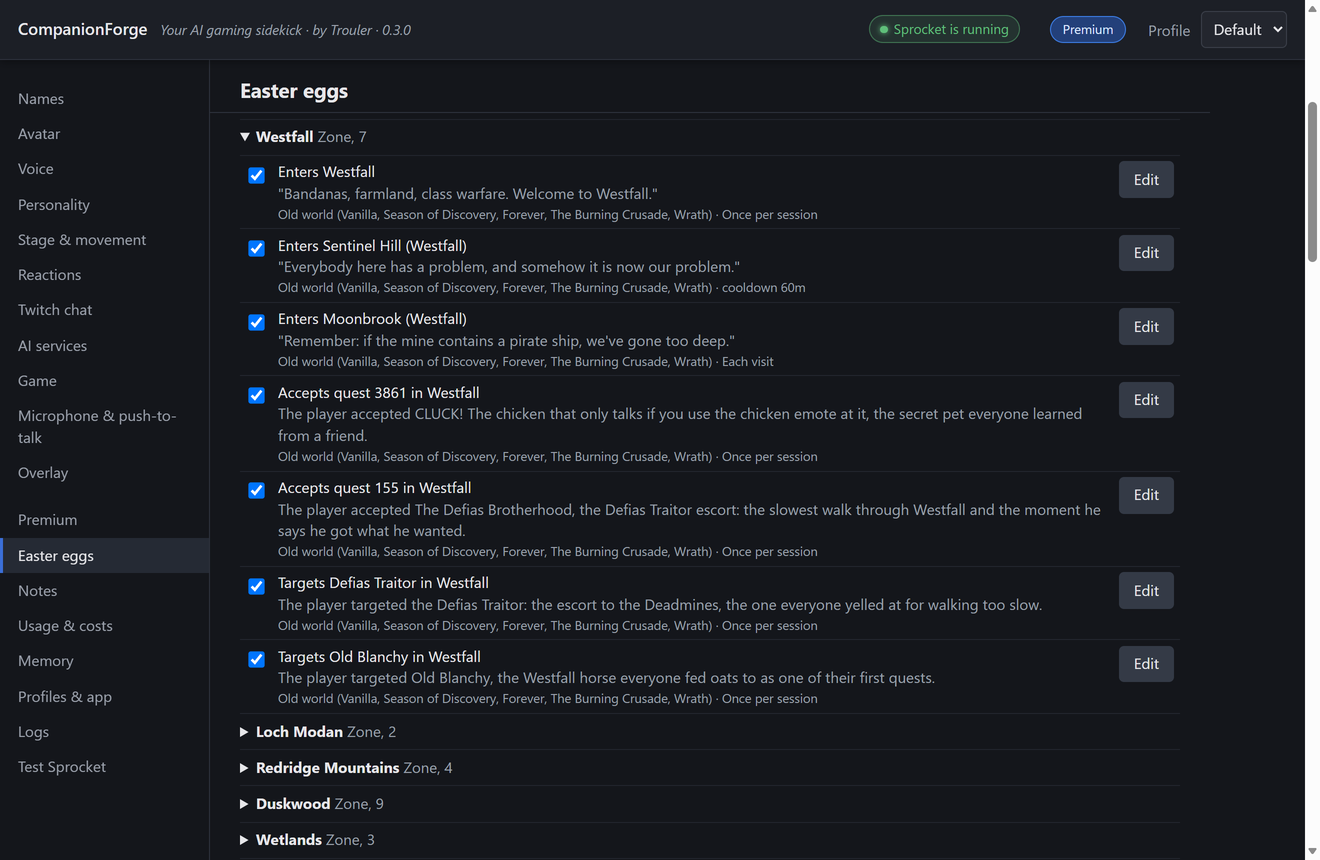Click the page vertical scrollbar thumb

coord(1312,182)
